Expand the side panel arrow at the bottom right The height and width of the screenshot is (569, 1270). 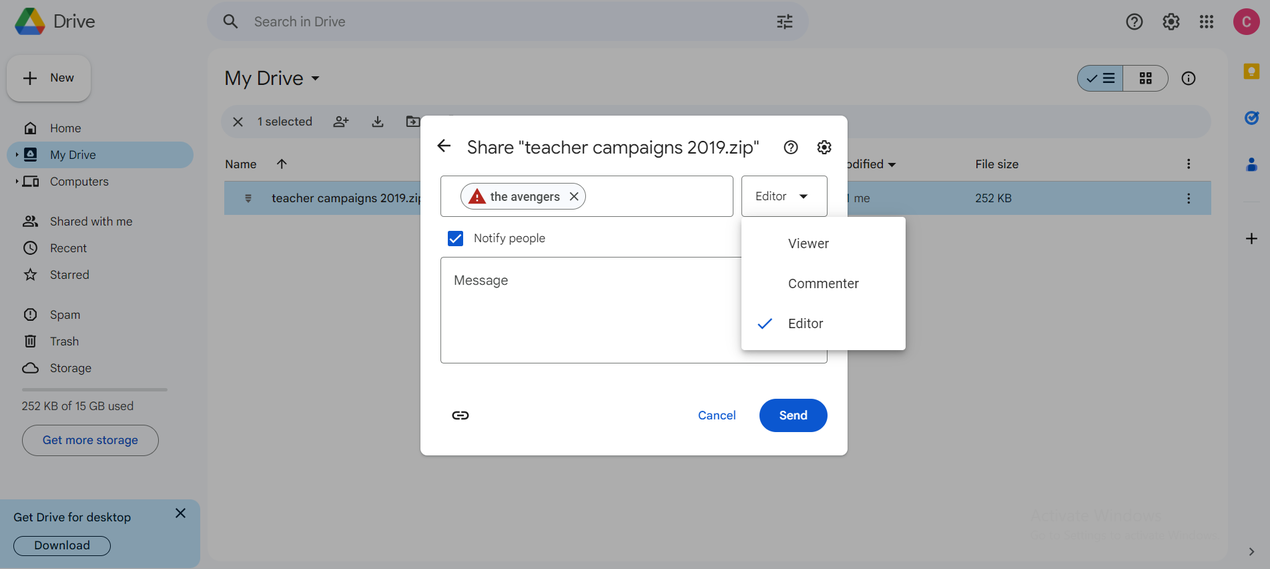(1251, 552)
